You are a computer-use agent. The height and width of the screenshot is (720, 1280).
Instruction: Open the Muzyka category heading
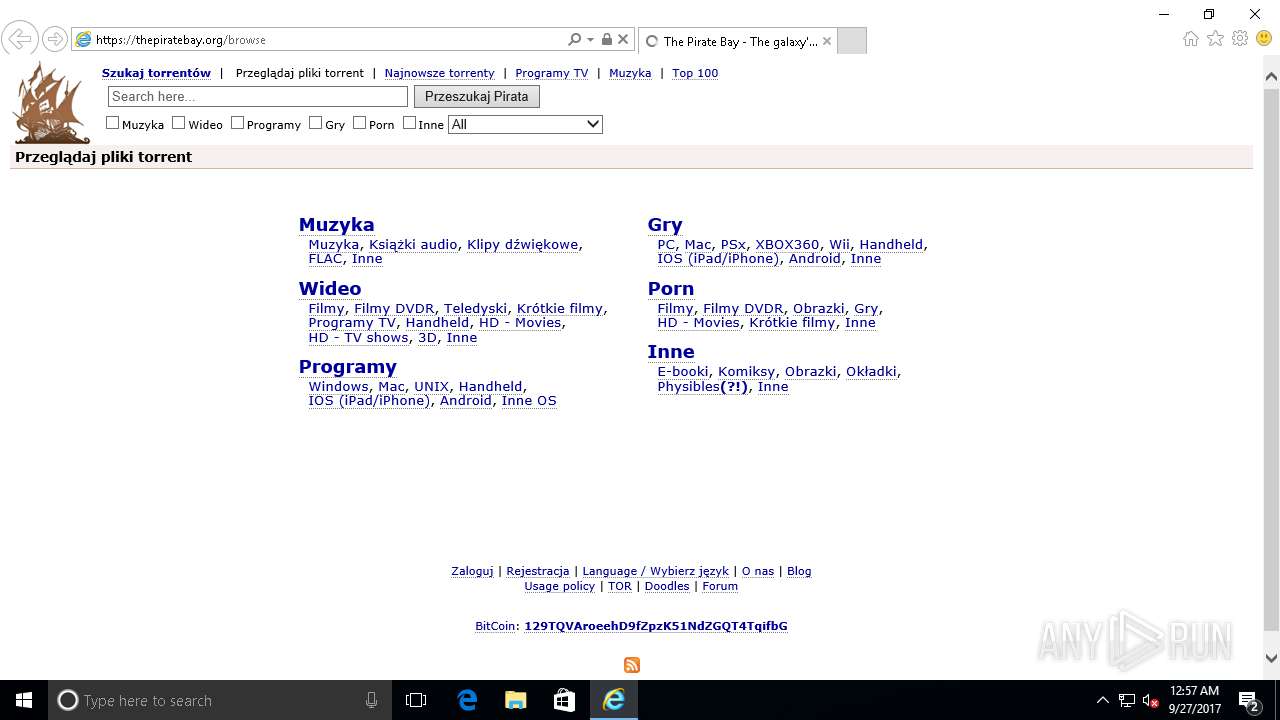336,225
